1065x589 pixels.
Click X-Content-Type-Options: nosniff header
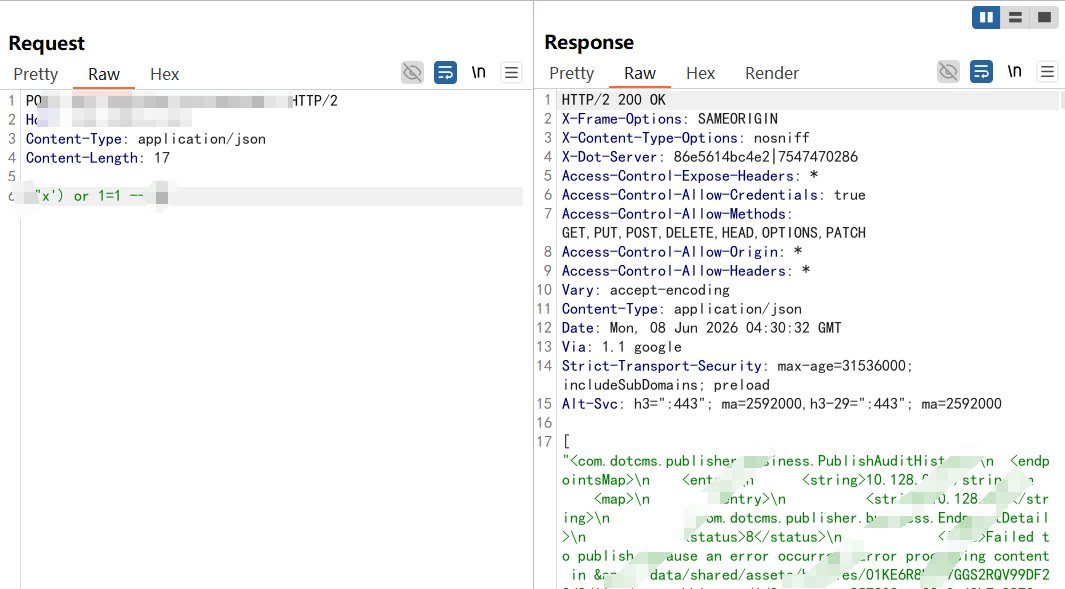point(685,138)
